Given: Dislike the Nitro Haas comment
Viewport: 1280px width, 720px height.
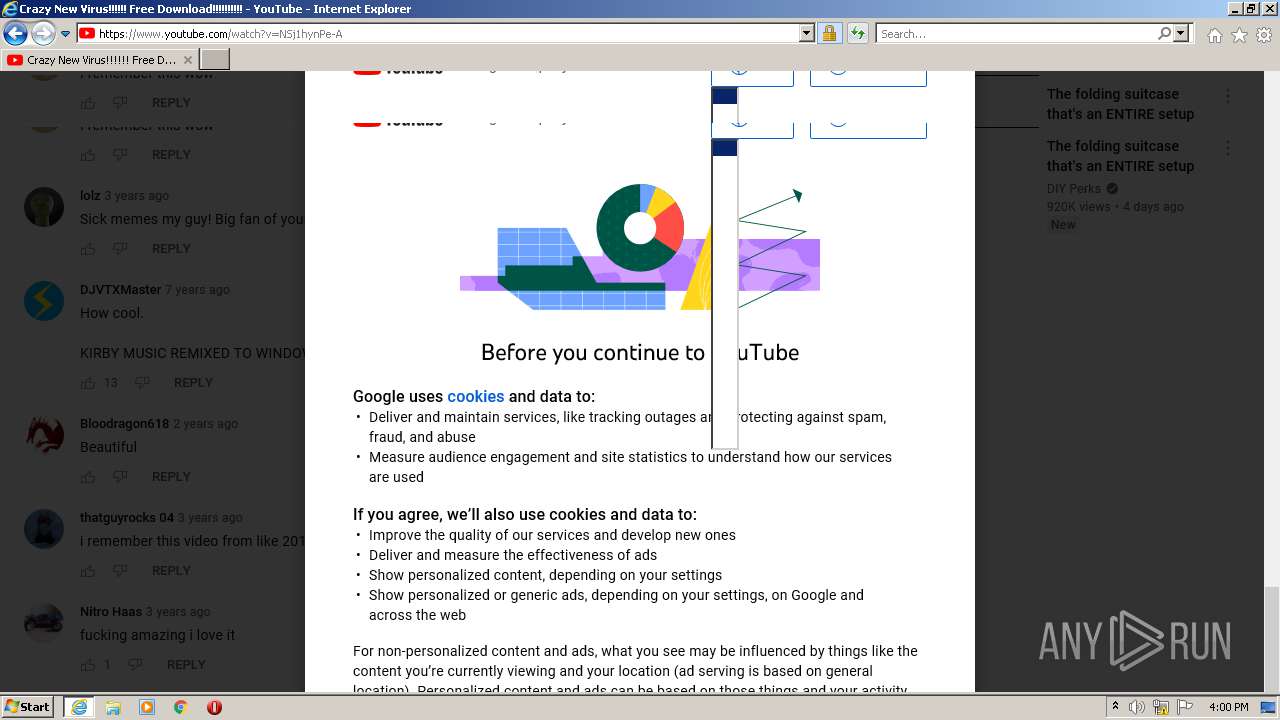Looking at the screenshot, I should [x=135, y=665].
